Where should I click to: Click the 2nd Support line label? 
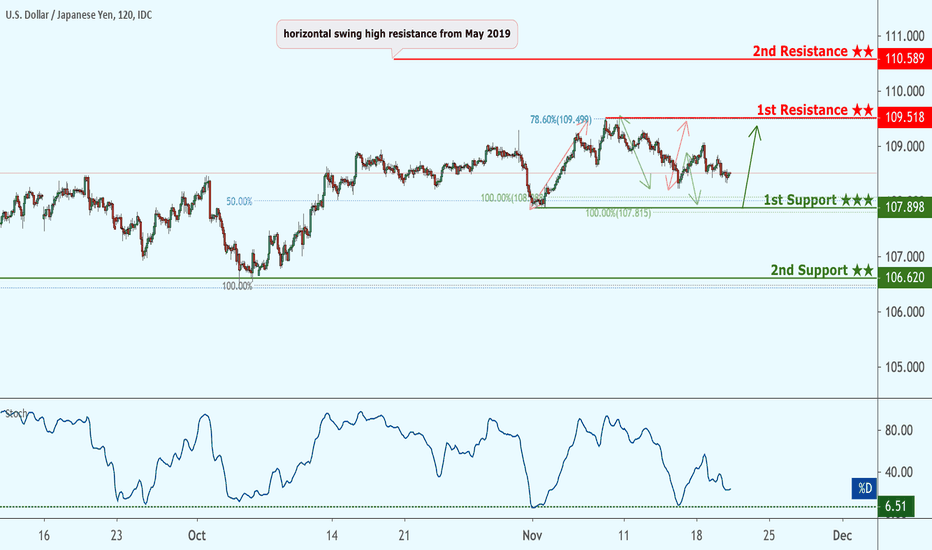click(x=808, y=270)
